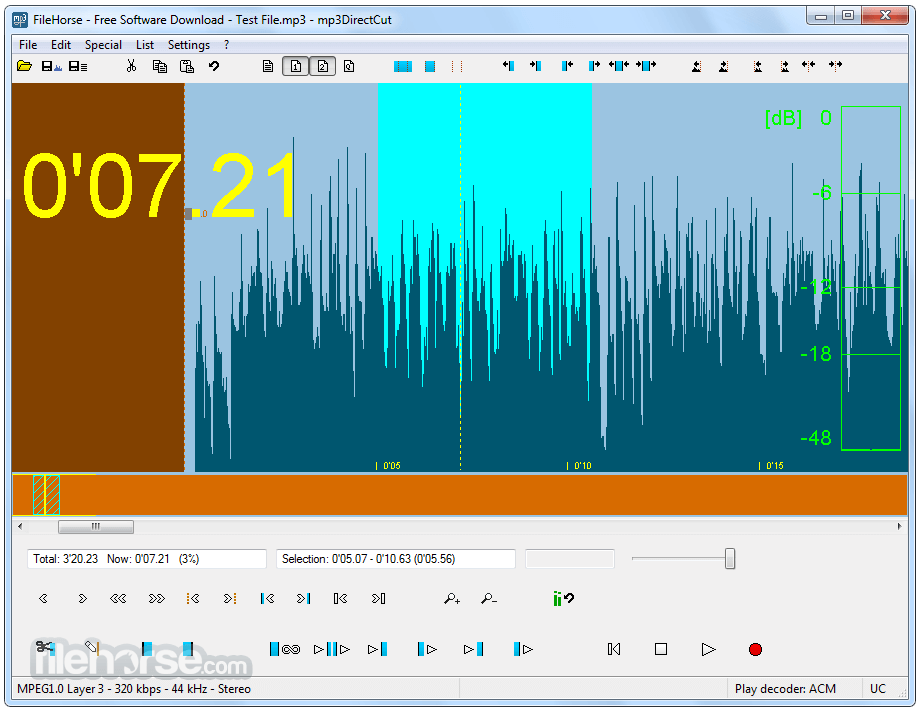Viewport: 920px width, 710px height.
Task: Toggle the page 1 view button
Action: coord(295,66)
